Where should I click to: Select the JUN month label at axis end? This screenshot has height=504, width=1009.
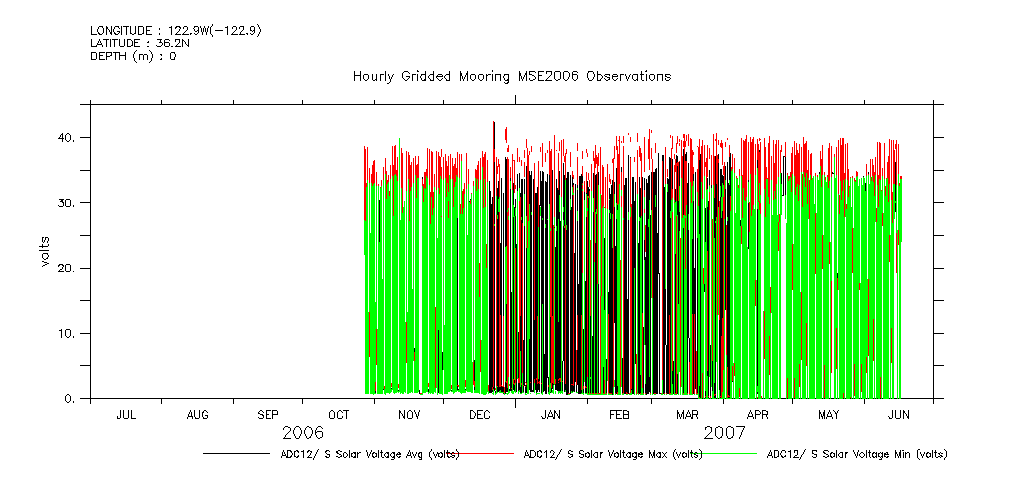[x=898, y=414]
